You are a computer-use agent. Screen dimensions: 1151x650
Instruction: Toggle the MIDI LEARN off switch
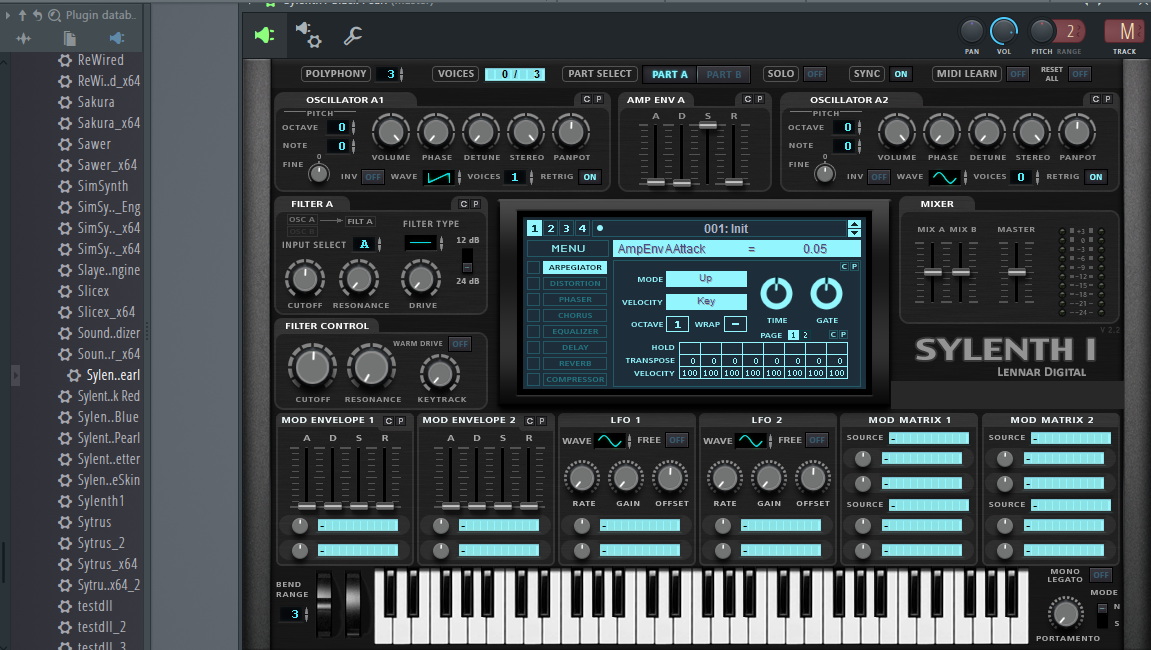1017,74
